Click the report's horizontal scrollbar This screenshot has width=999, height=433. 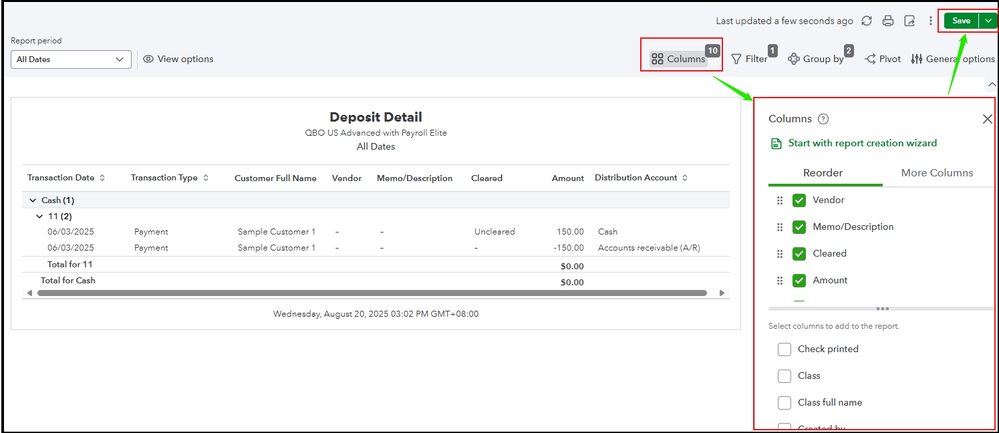pos(370,293)
